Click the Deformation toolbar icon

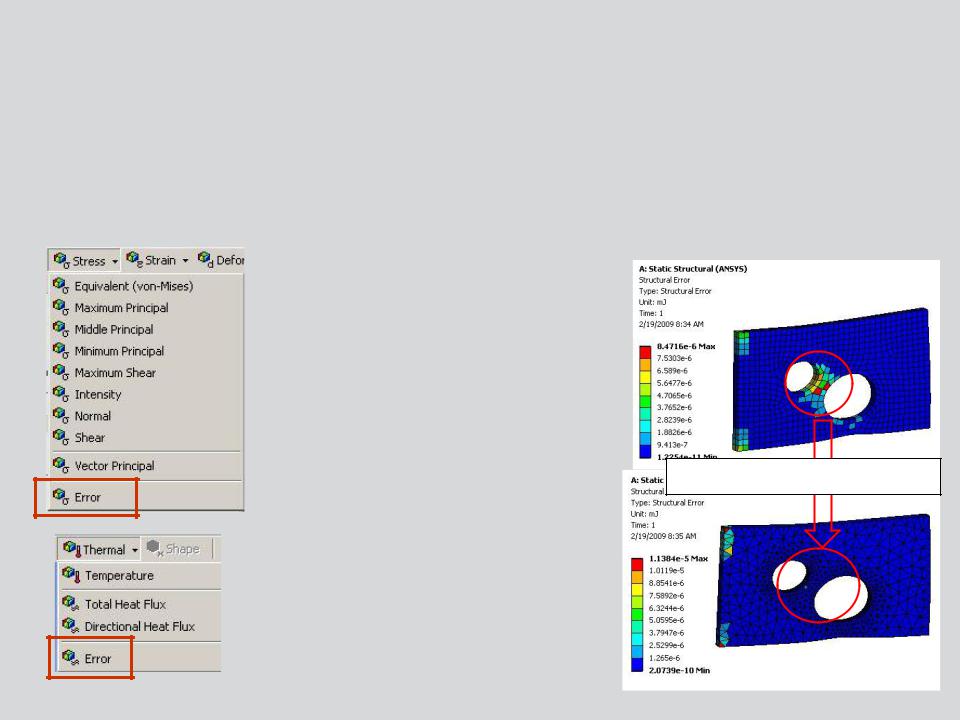click(x=205, y=260)
